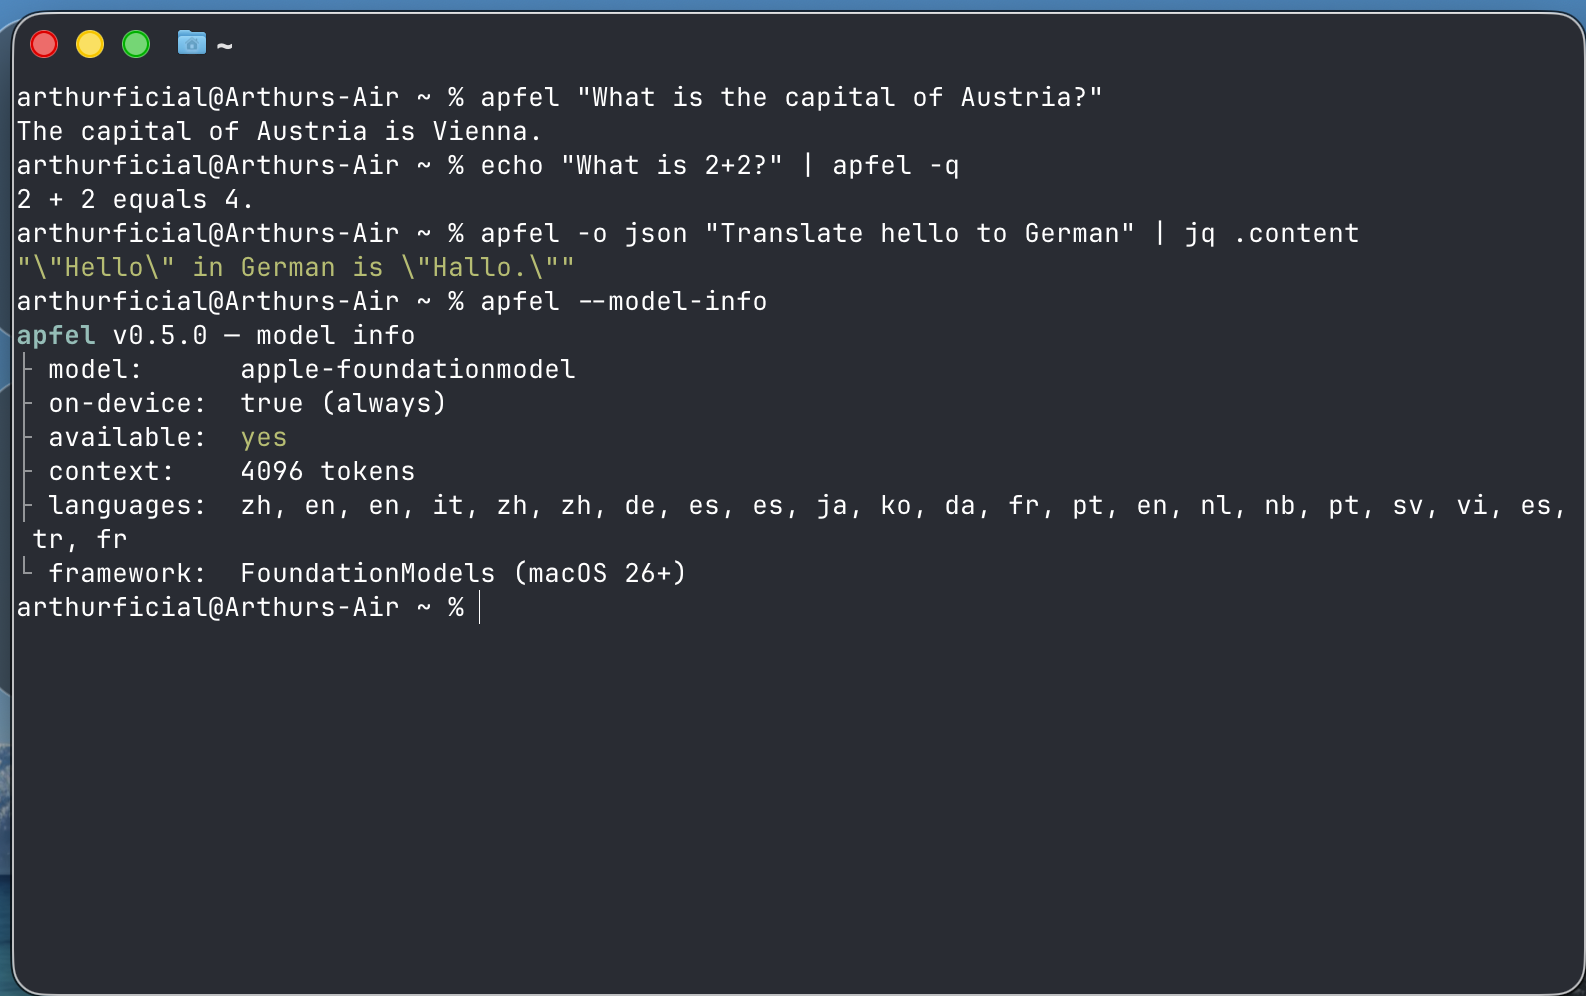Click the bold apfel program name in output

point(56,335)
